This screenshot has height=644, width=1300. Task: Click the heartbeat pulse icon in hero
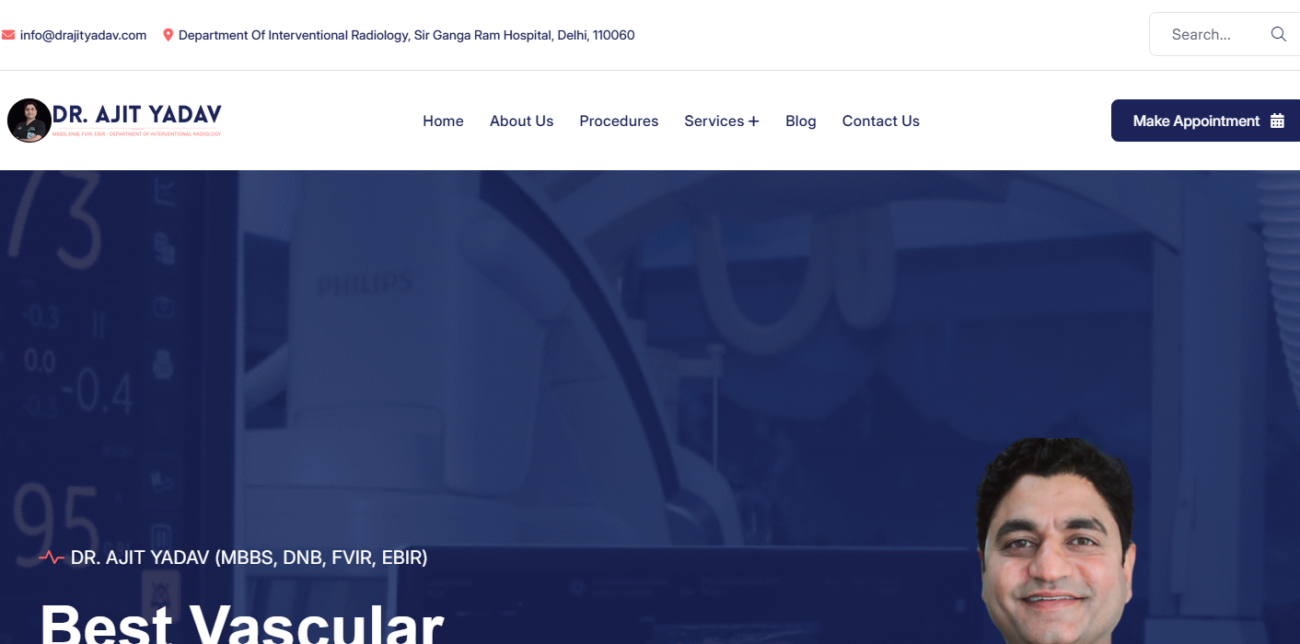pos(52,558)
